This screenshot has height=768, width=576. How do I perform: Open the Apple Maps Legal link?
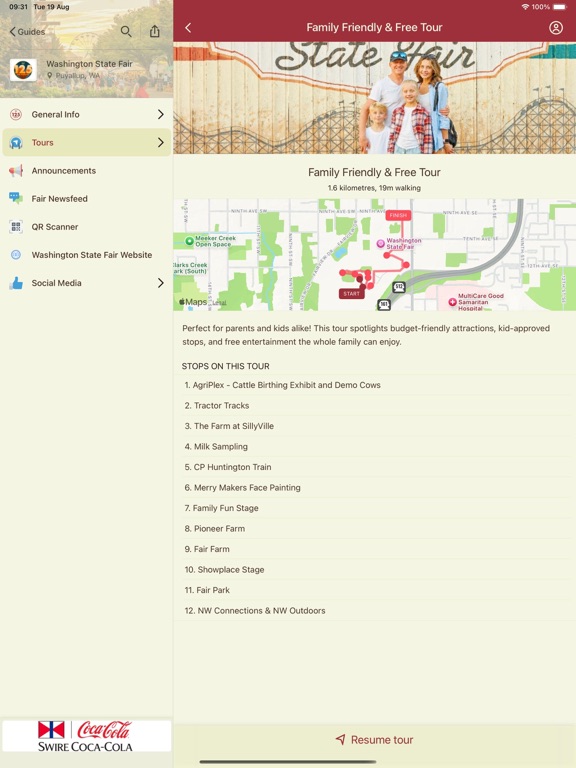point(219,303)
